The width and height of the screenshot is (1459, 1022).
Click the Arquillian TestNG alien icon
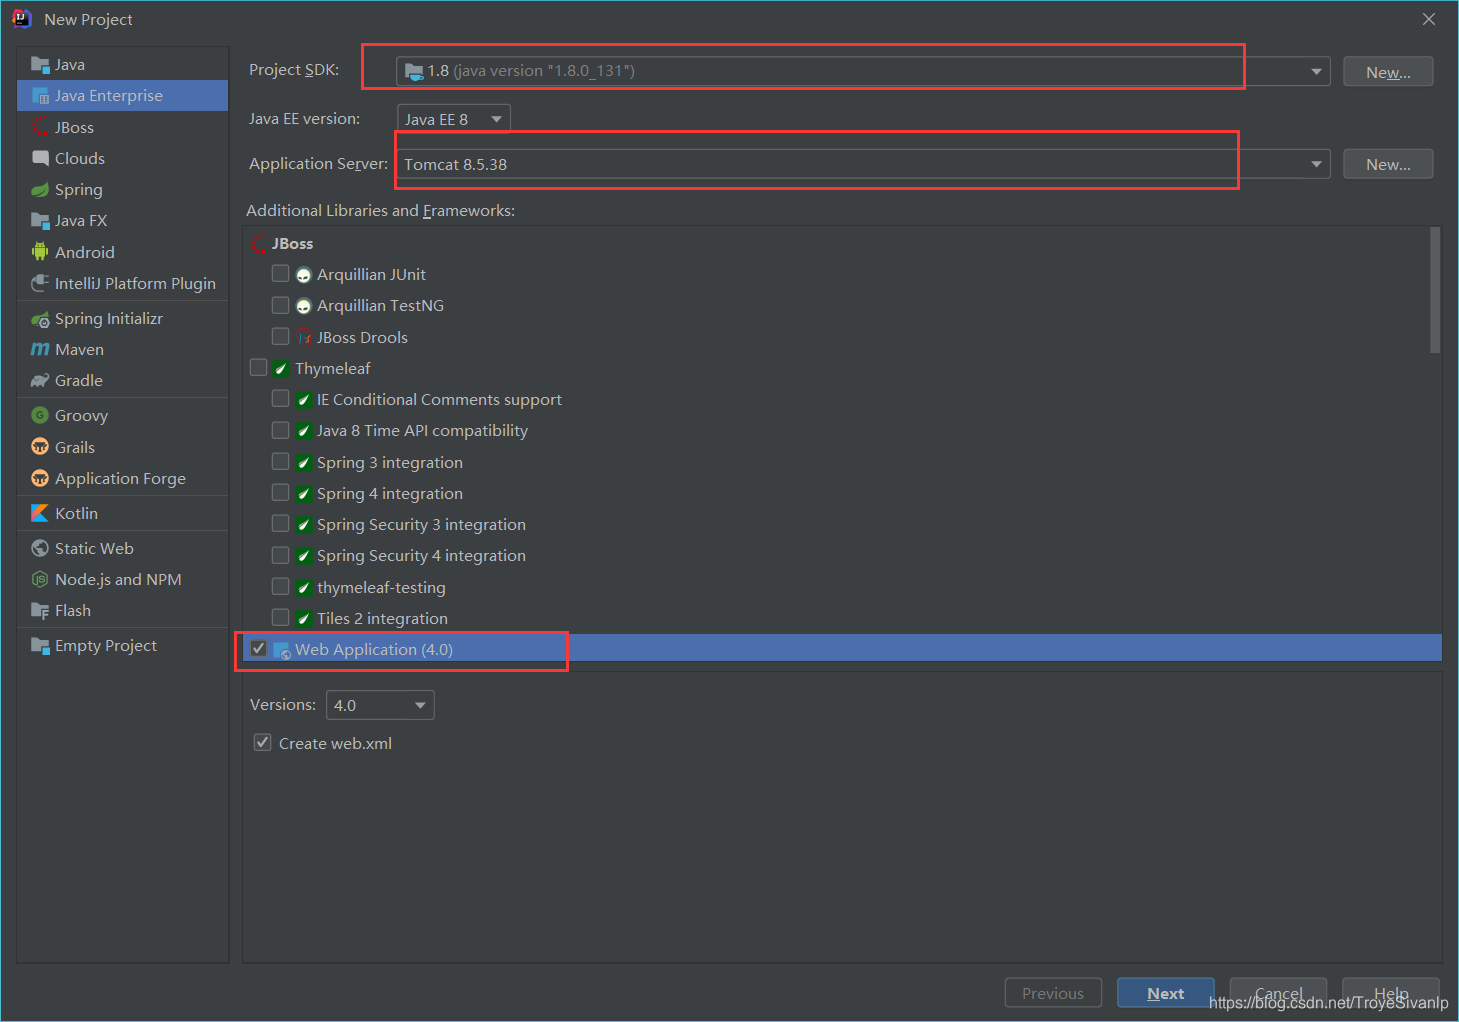[x=304, y=306]
